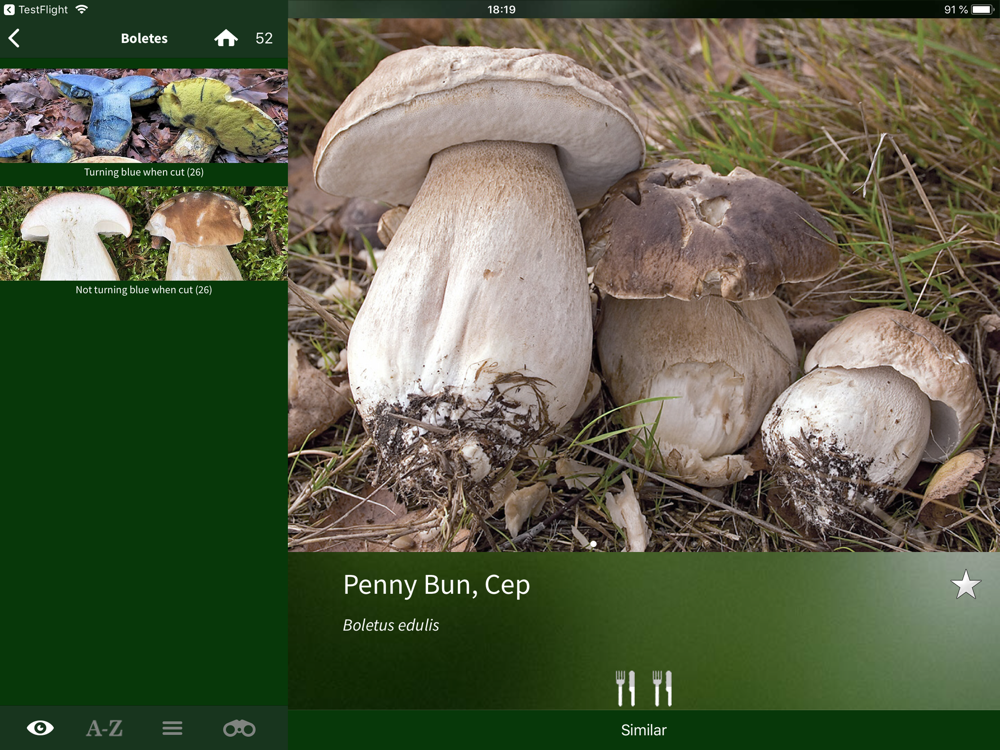
Task: Tap the home icon in the header
Action: coord(226,38)
